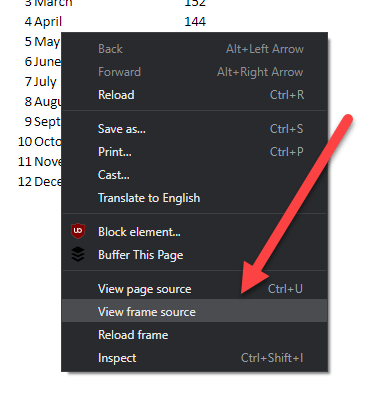Open Inspect developer tools entry

(x=194, y=358)
